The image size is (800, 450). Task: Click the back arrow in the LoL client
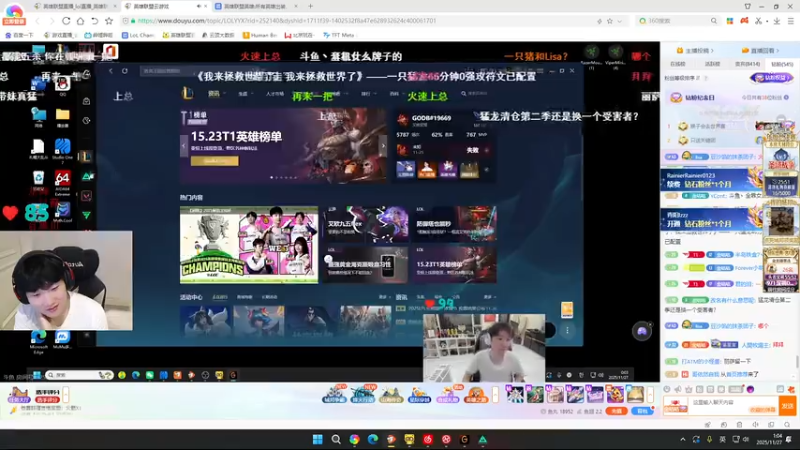coord(111,70)
